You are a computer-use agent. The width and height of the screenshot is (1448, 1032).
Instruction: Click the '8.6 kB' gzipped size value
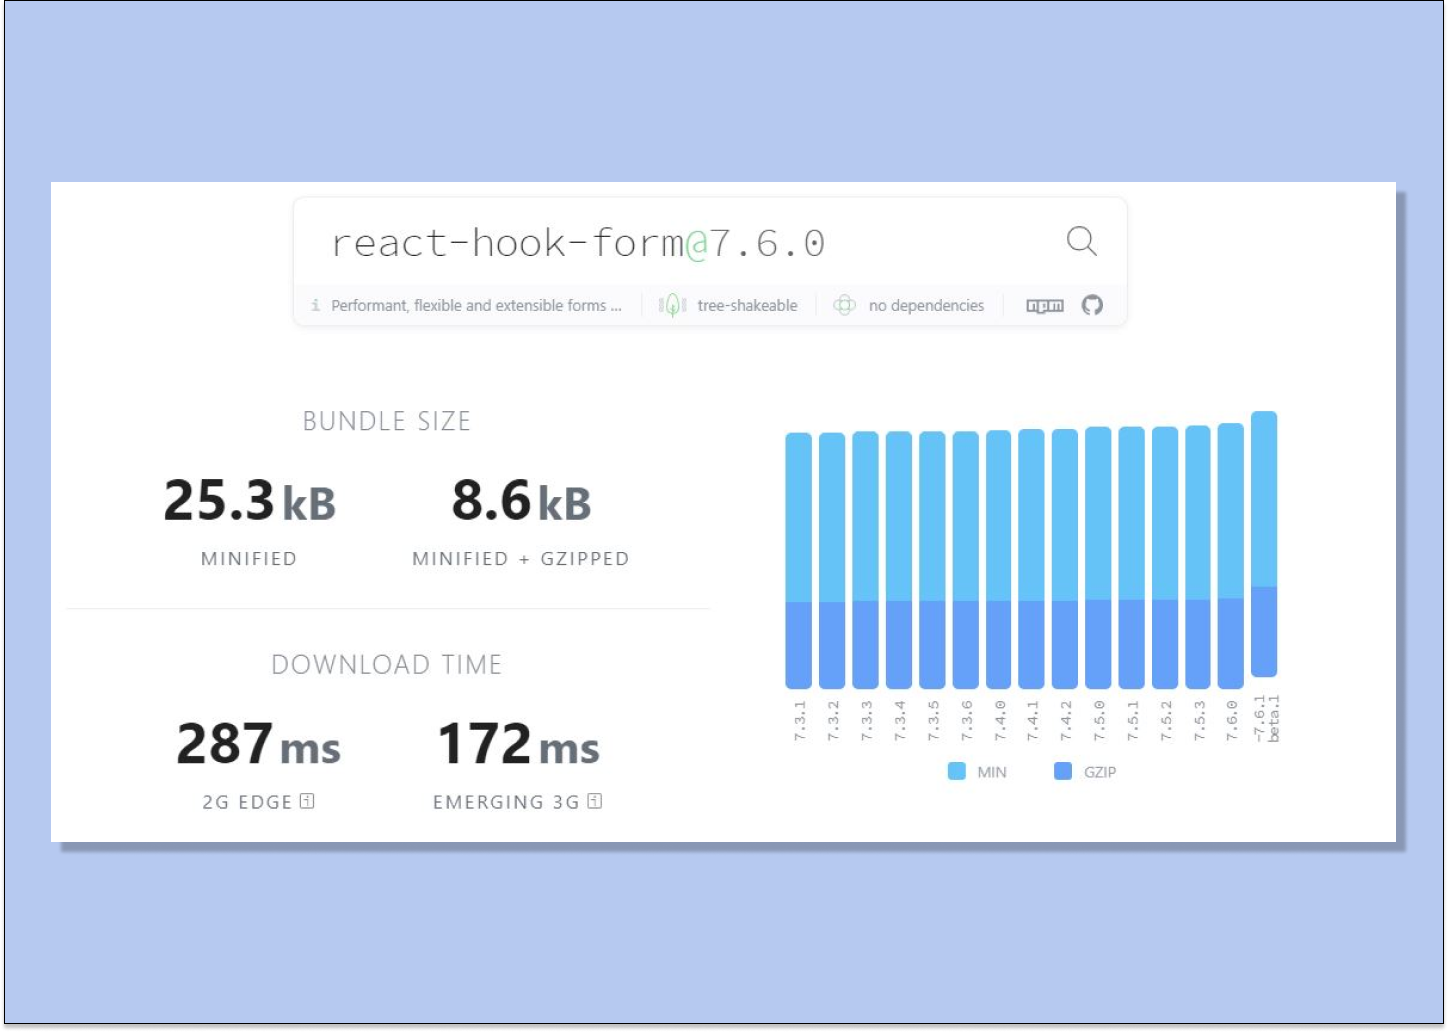point(521,500)
